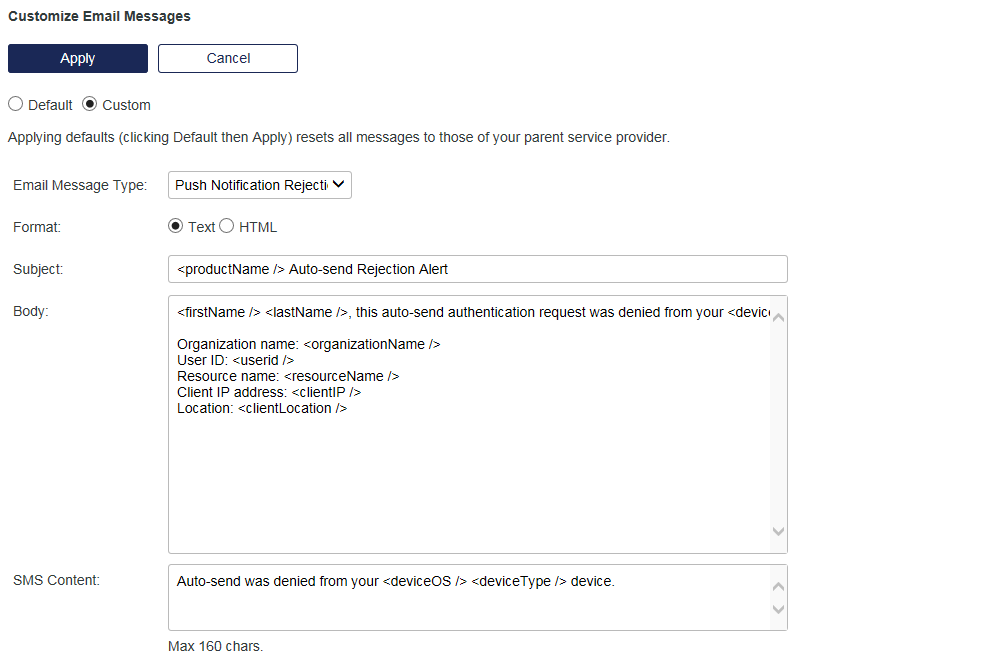
Task: Place cursor on Organization name line in Body
Action: [308, 344]
